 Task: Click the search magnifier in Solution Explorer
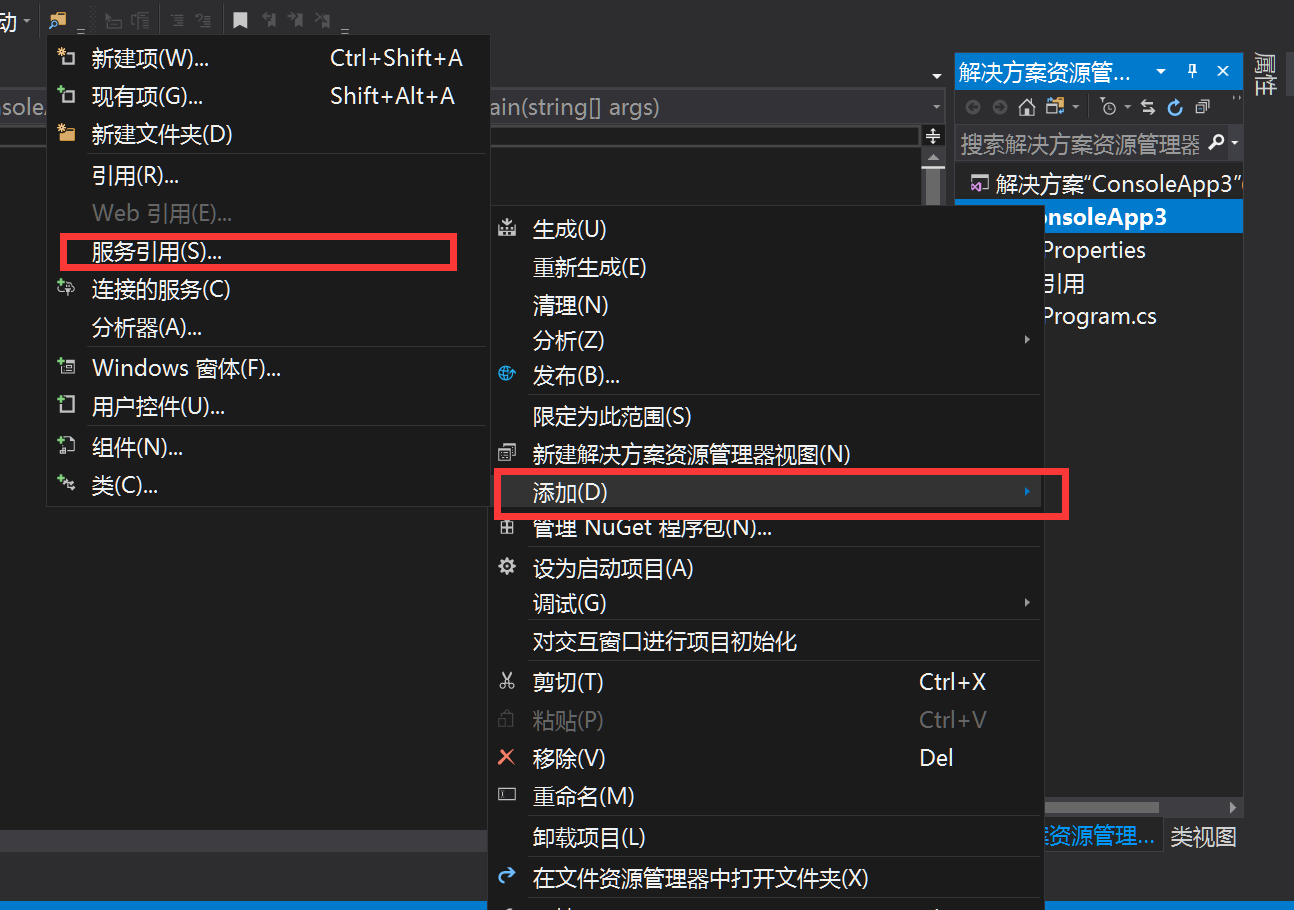click(x=1216, y=144)
